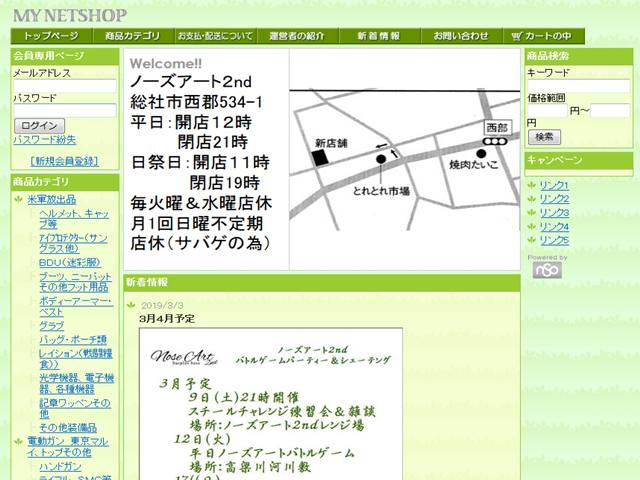Focus the メールアドレス input field
Viewport: 640px width, 480px height.
pyautogui.click(x=64, y=87)
